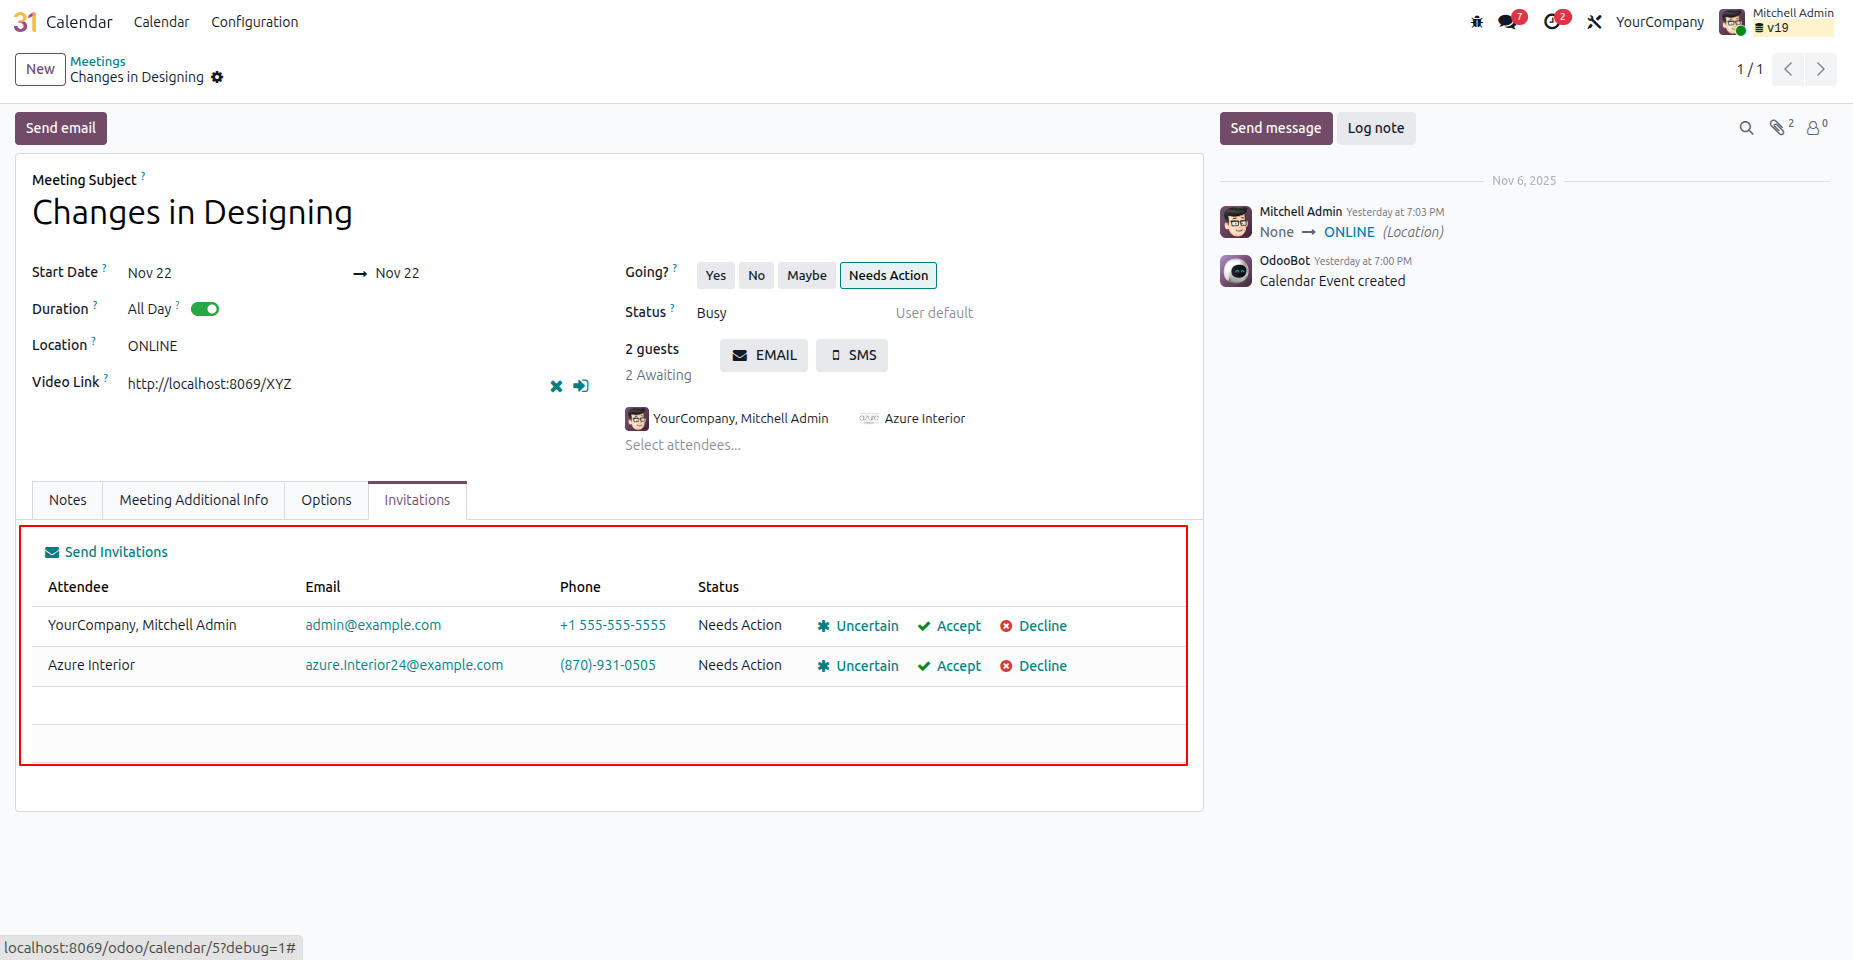Mark Azure Interior as Uncertain
Image resolution: width=1853 pixels, height=960 pixels.
(x=858, y=666)
